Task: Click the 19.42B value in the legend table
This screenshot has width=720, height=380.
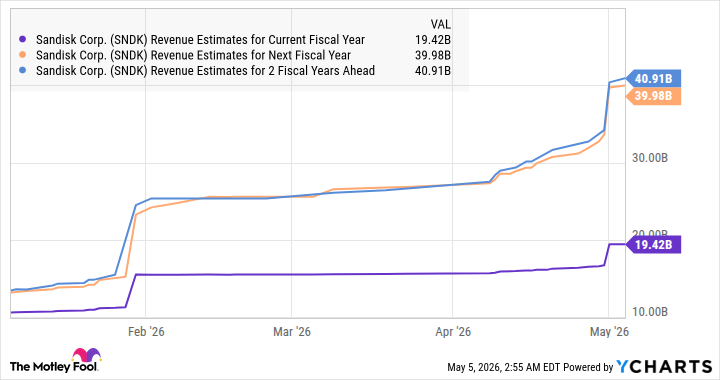Action: coord(433,40)
